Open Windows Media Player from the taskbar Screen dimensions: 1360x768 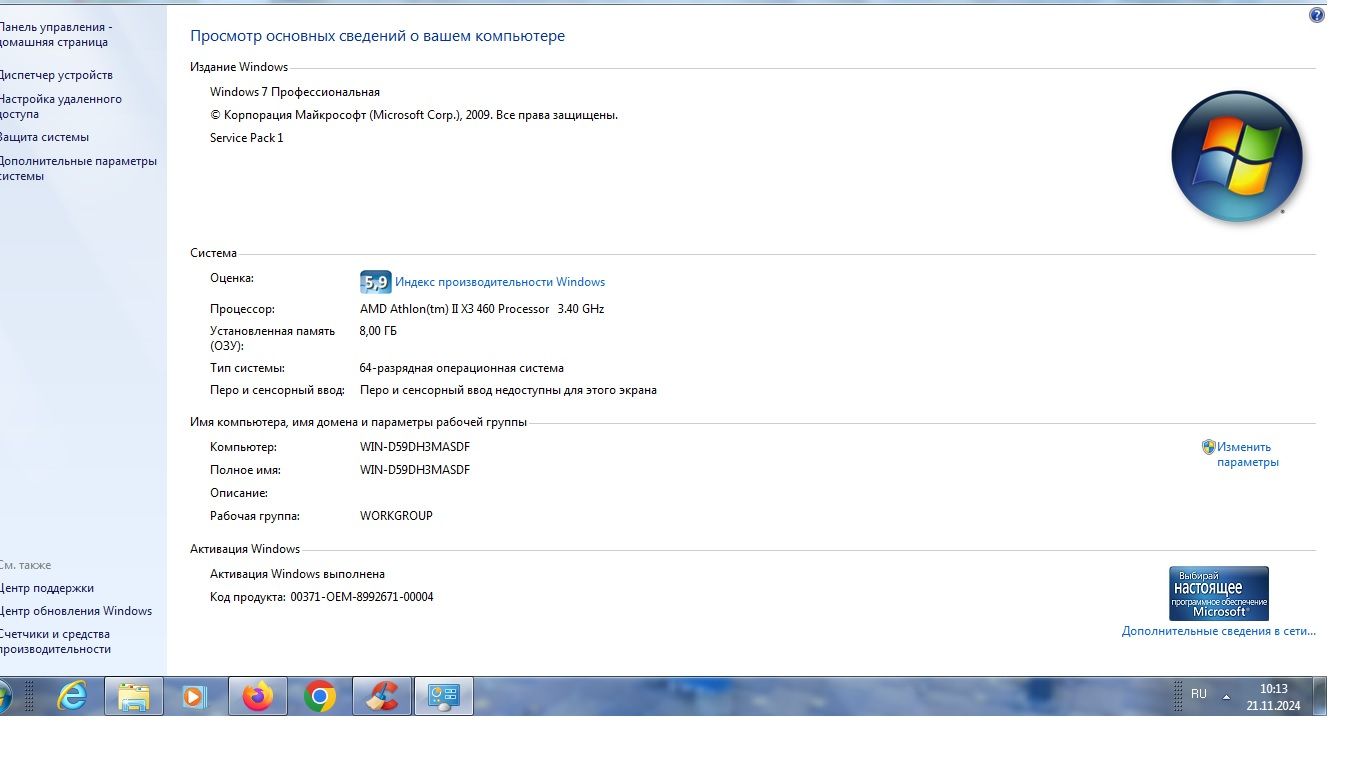point(195,696)
